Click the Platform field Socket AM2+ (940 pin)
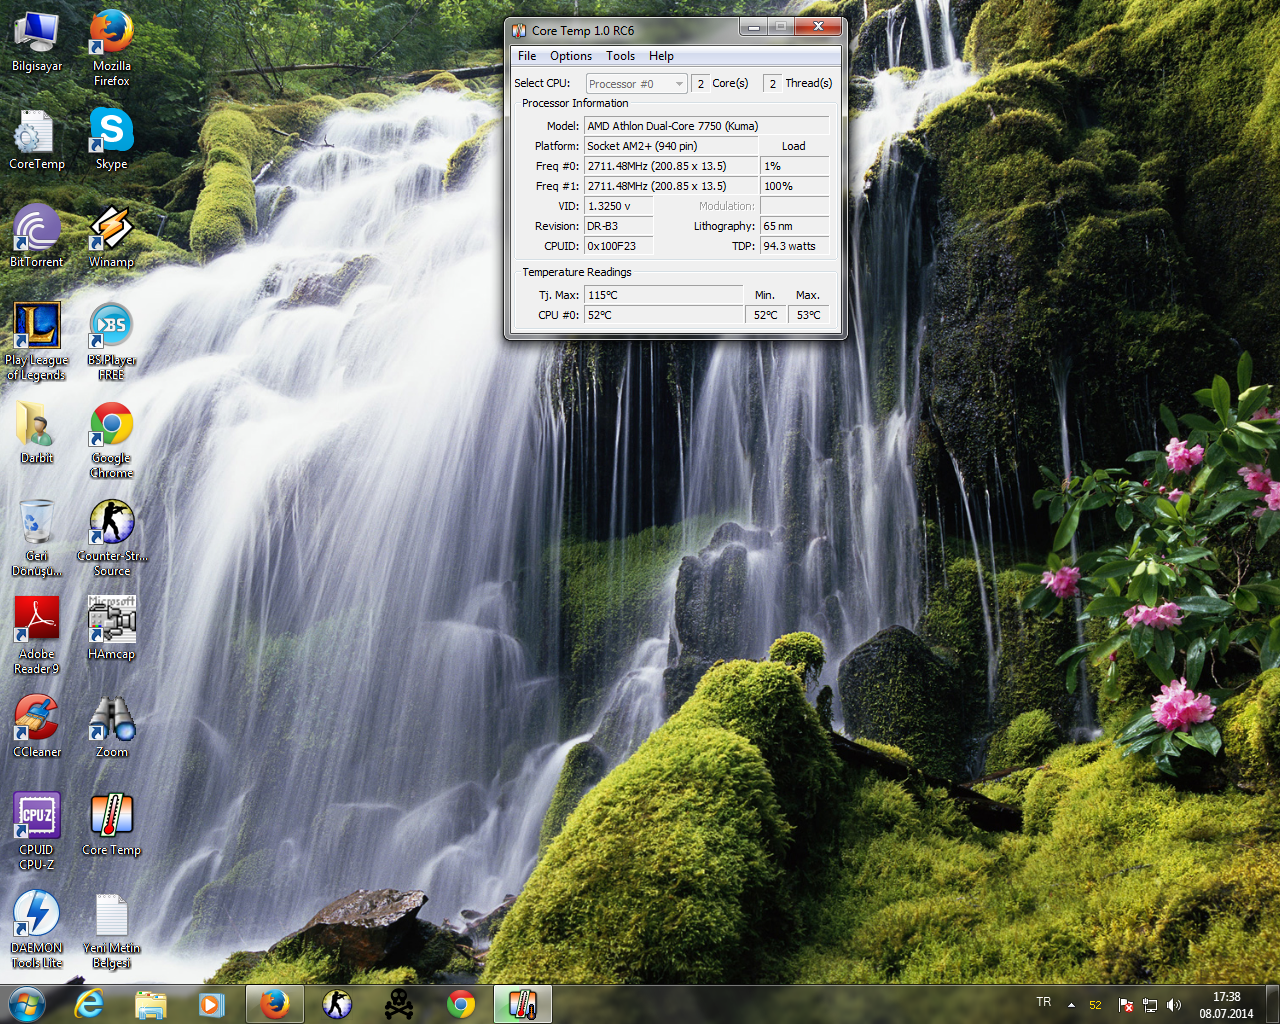 (671, 146)
